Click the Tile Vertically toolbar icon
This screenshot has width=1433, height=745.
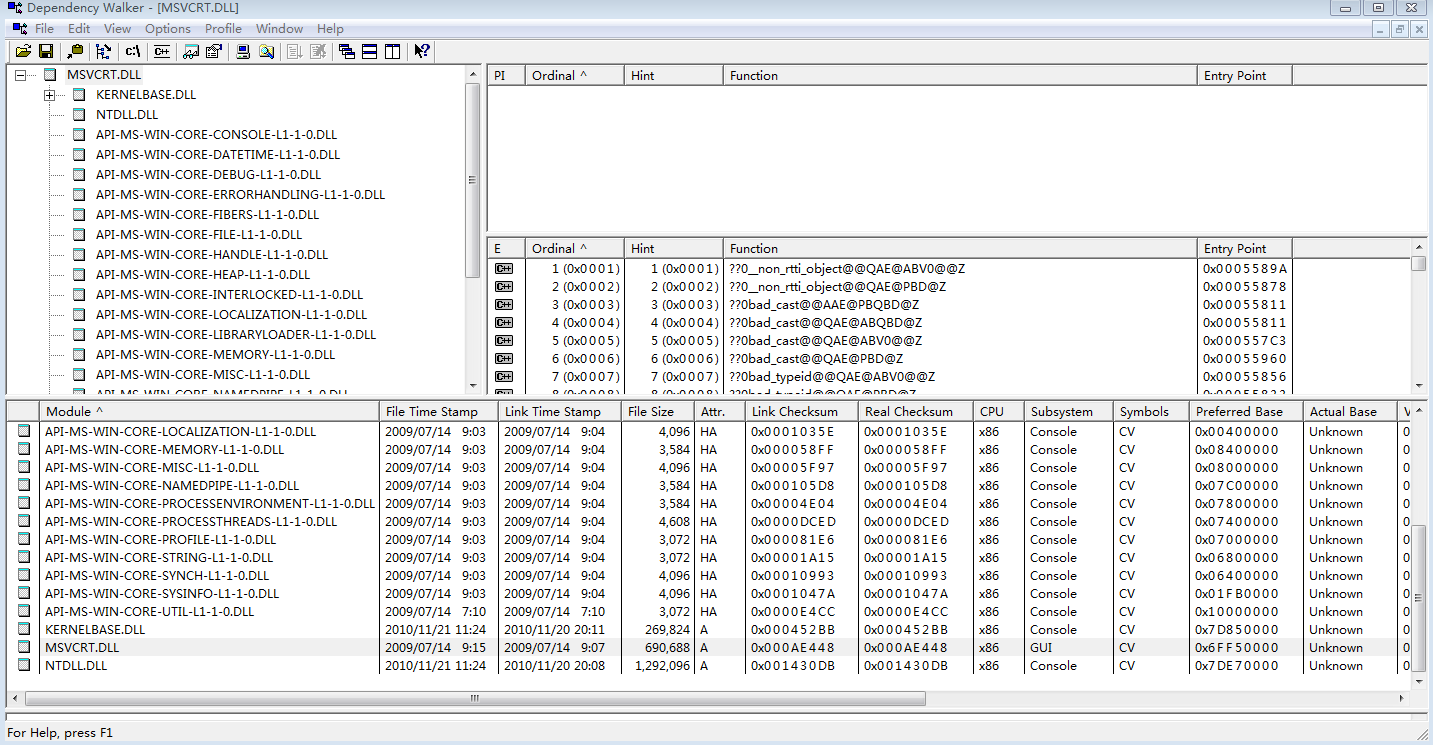(392, 51)
